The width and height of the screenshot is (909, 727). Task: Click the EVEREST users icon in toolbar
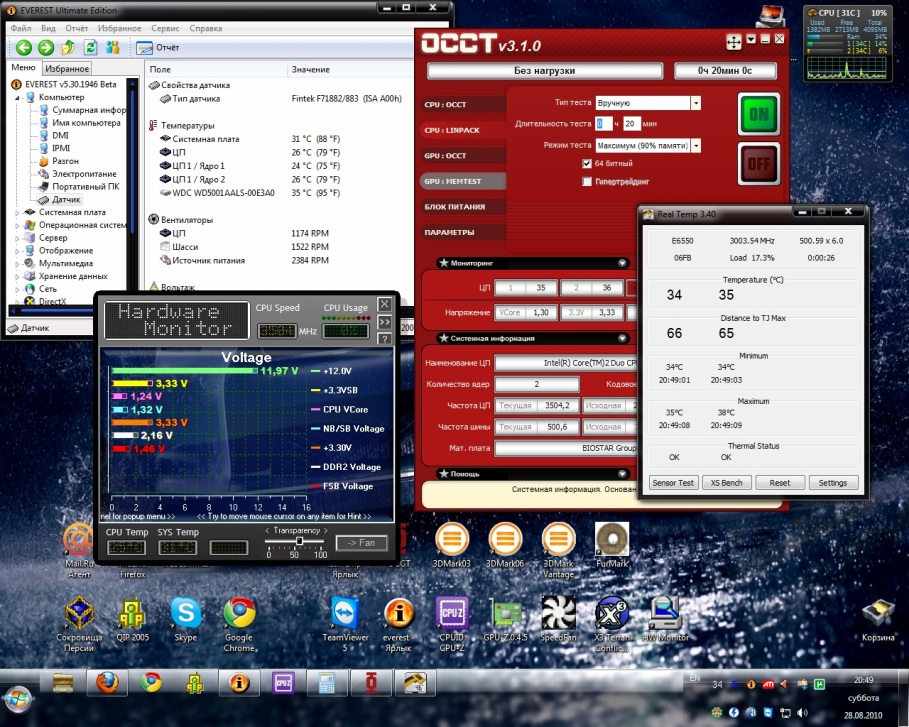tap(112, 48)
